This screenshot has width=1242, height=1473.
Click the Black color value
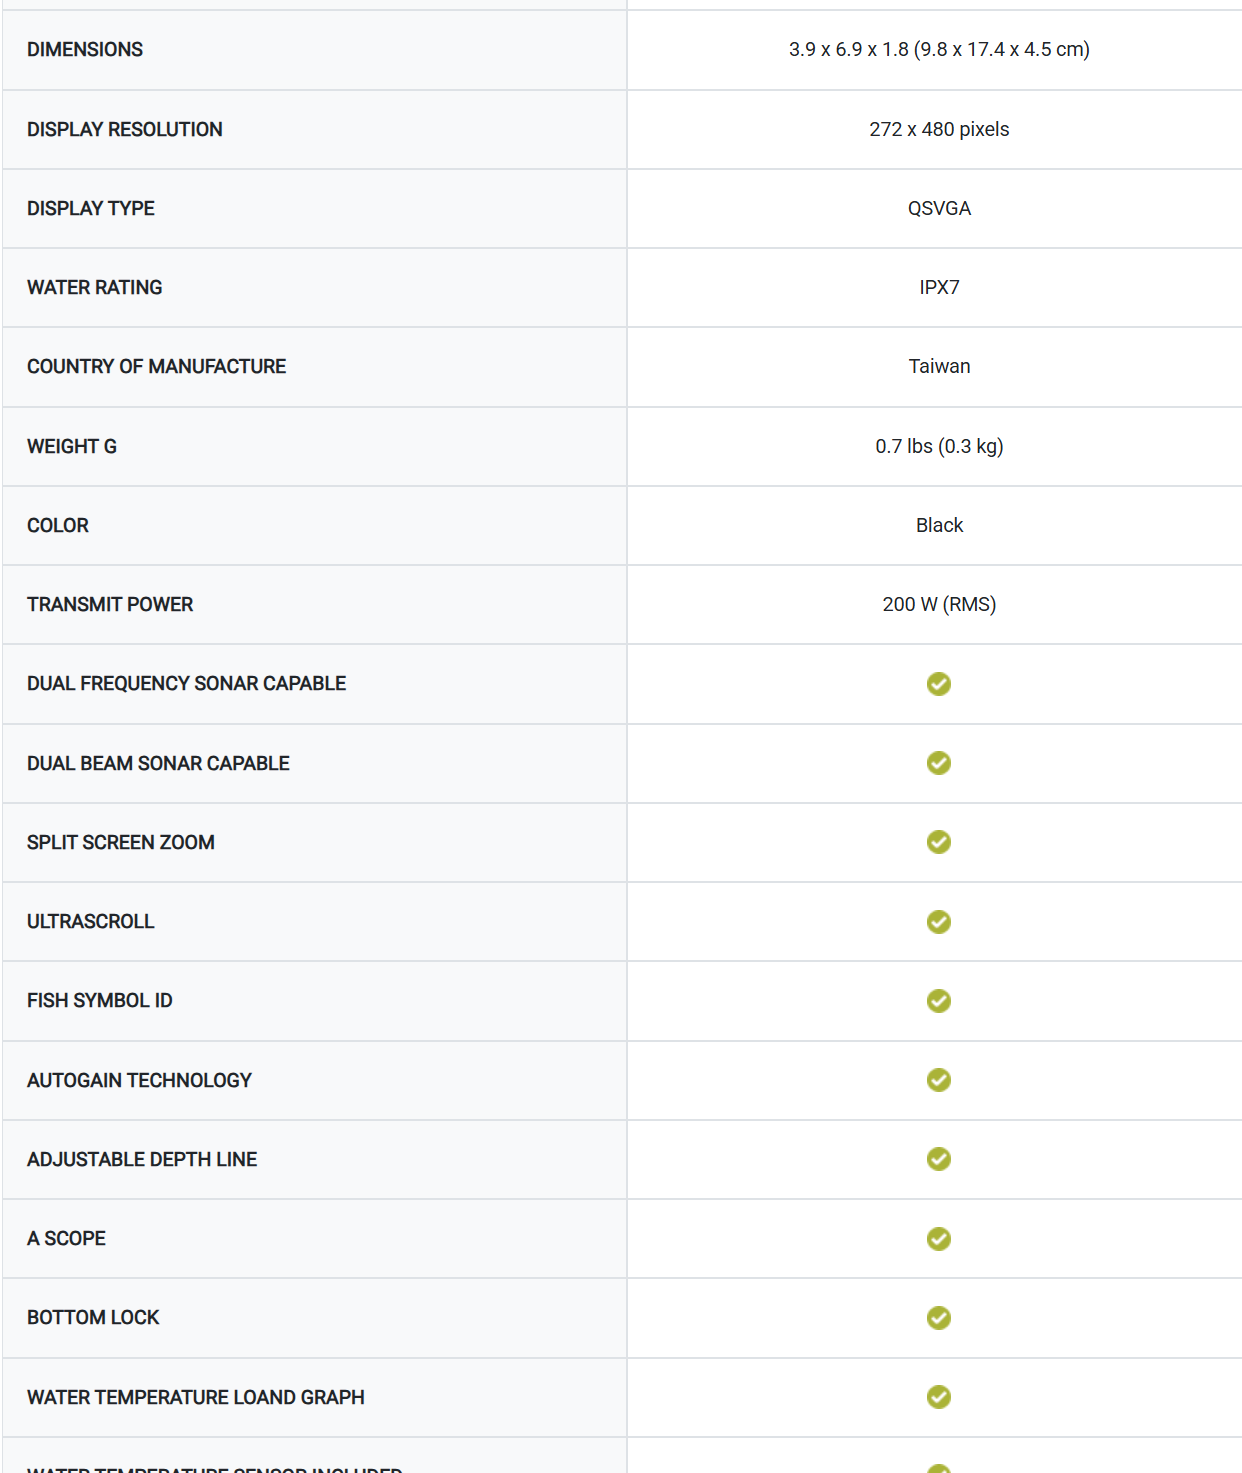click(x=938, y=525)
